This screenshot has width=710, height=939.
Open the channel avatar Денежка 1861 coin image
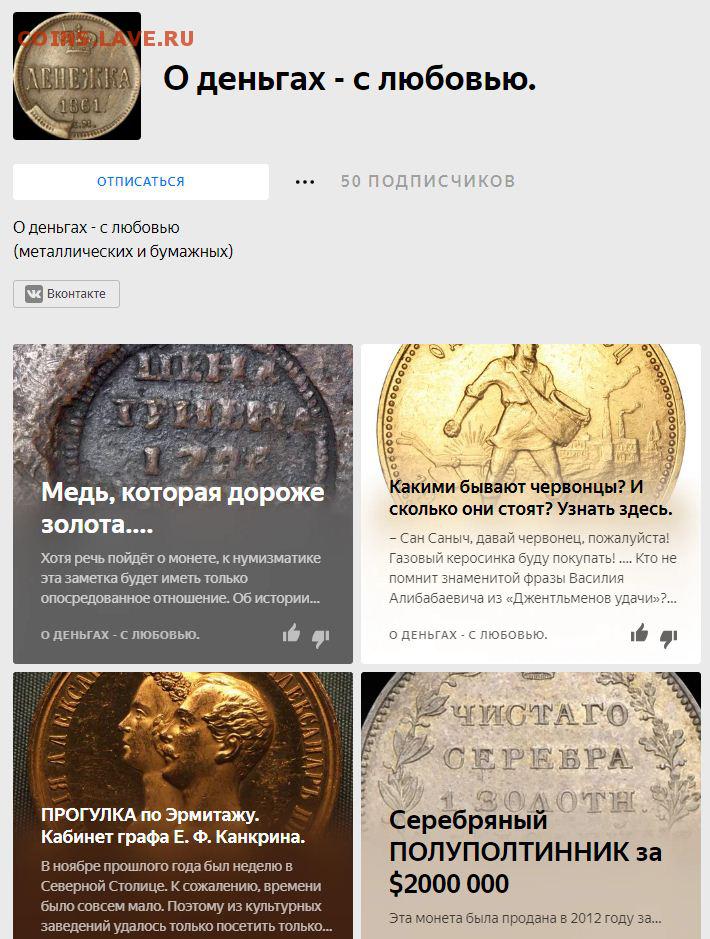coord(77,76)
